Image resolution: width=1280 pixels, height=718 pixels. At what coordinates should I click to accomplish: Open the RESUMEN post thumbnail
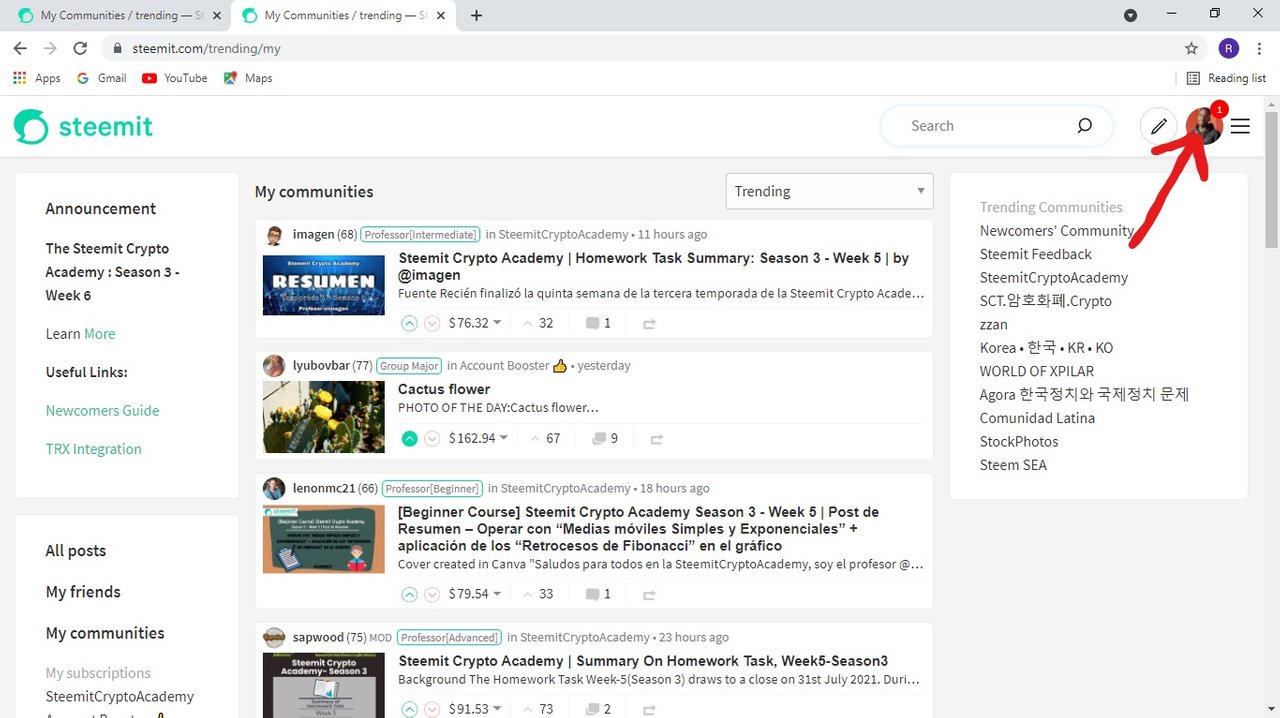[x=323, y=285]
